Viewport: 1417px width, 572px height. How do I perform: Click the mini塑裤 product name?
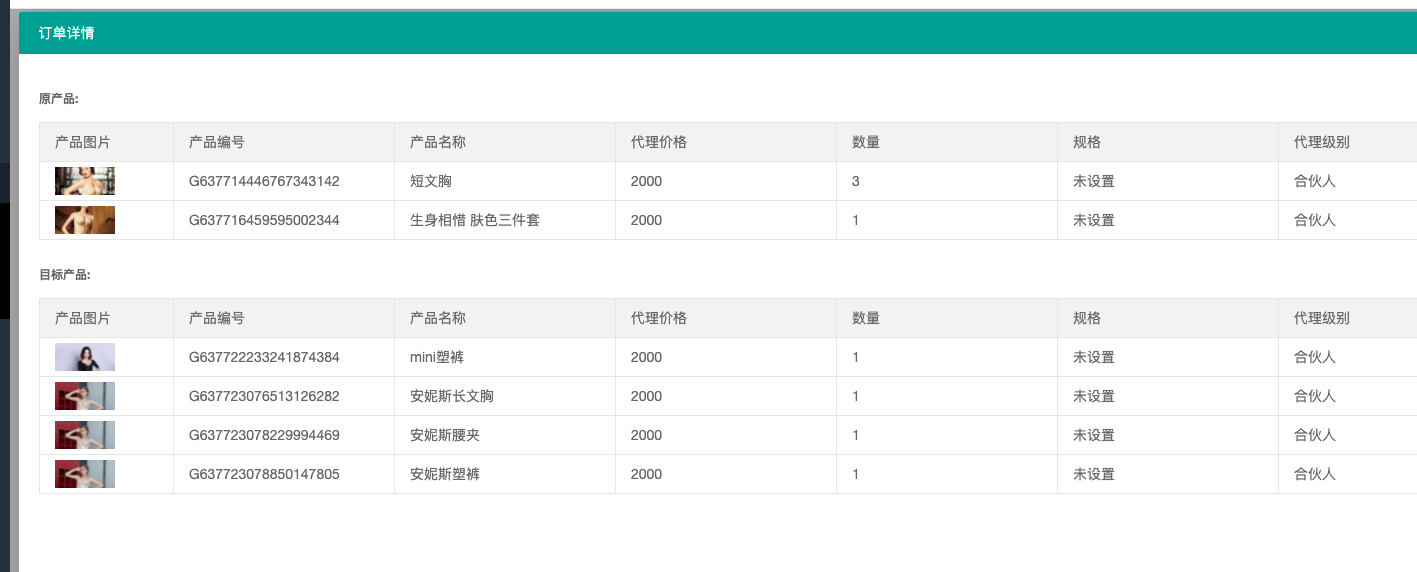pyautogui.click(x=437, y=357)
